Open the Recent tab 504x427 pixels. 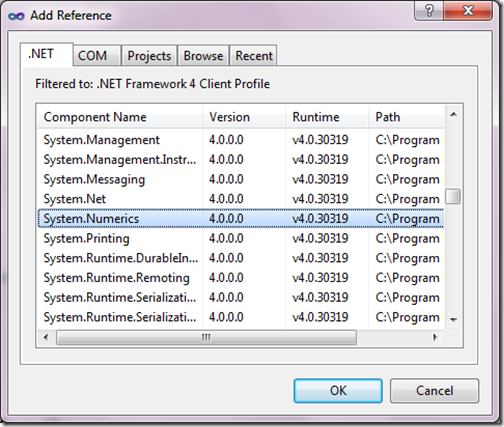(x=253, y=55)
